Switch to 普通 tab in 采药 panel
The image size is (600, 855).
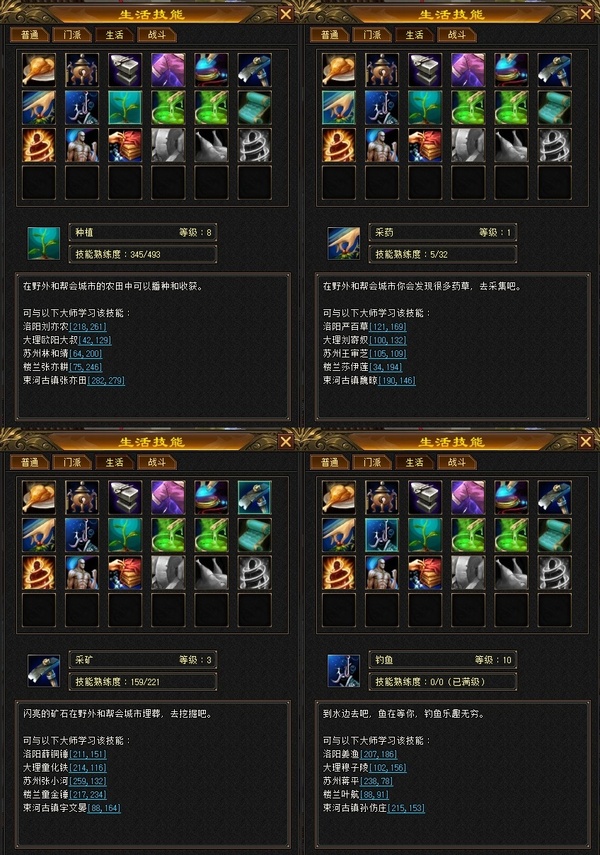point(329,35)
